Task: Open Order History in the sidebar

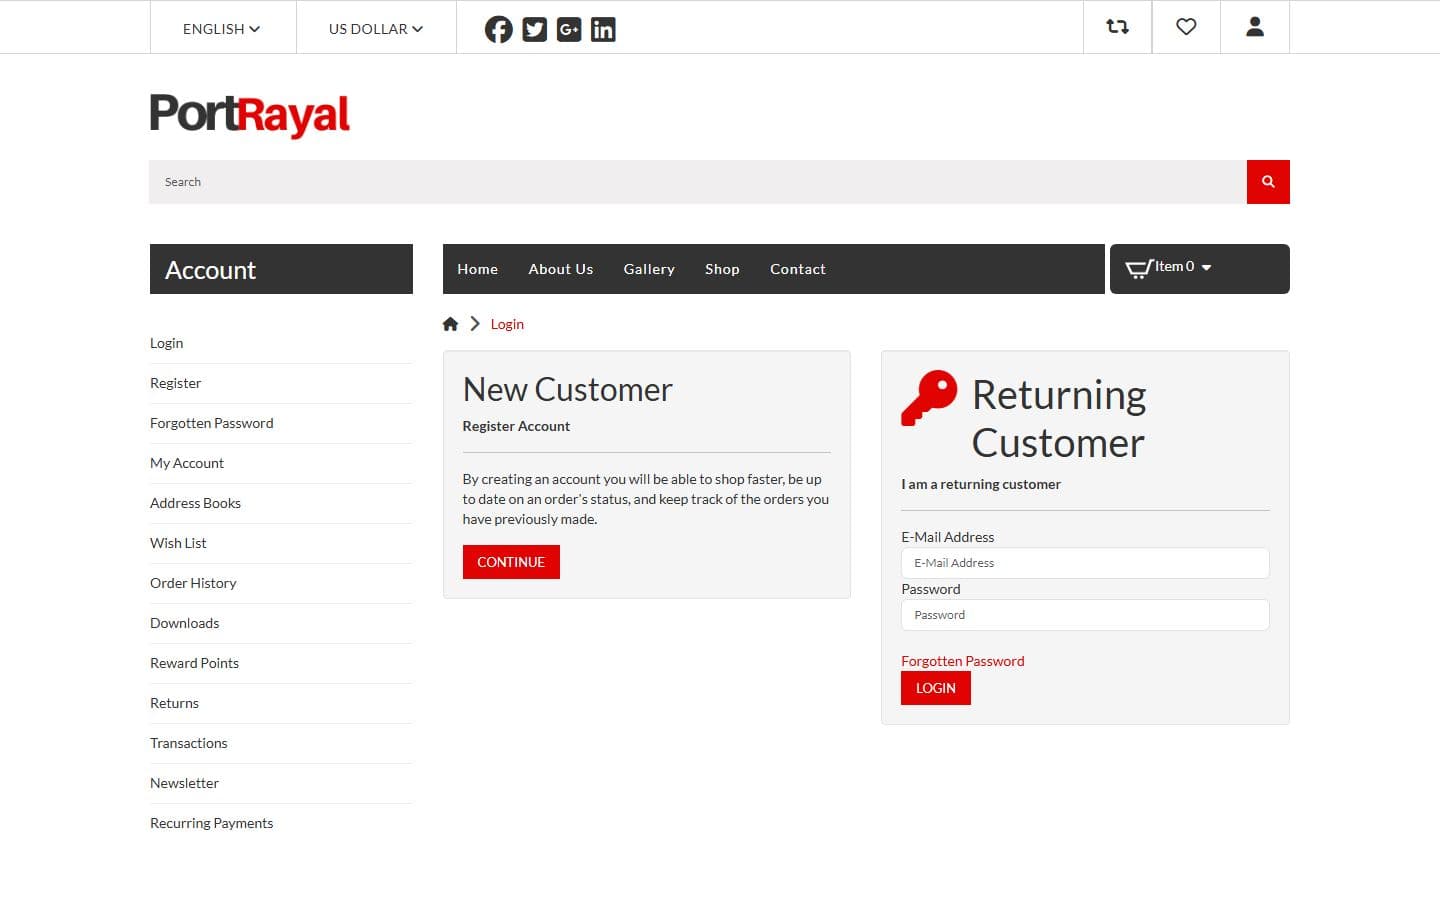Action: click(x=194, y=583)
